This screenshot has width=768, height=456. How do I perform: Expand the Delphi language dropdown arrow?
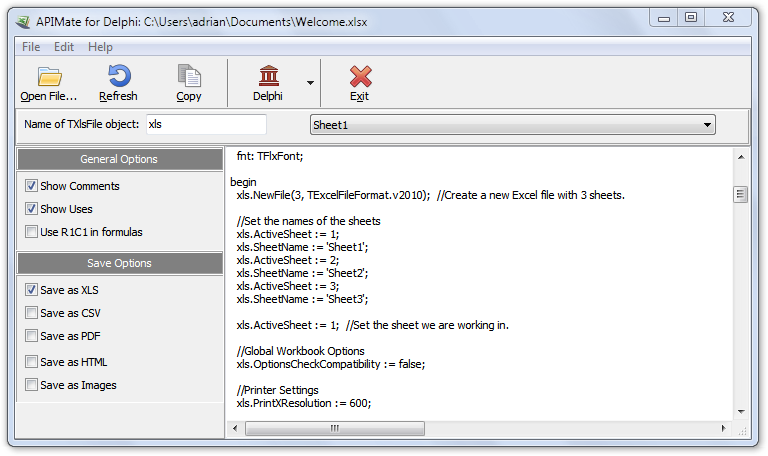tap(310, 84)
